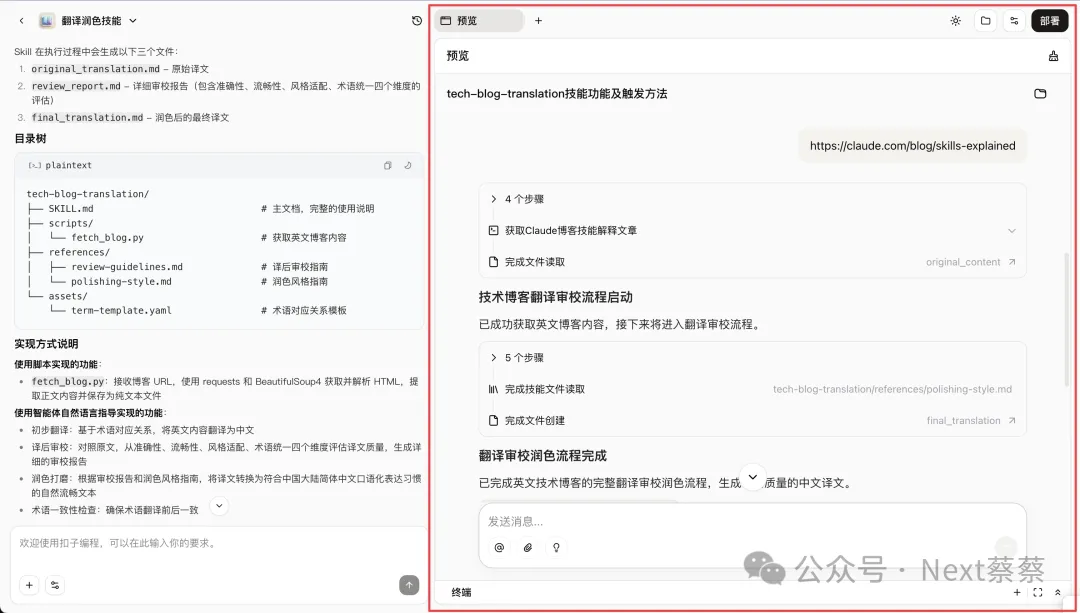
Task: Click the clear broom icon in preview header
Action: (1053, 56)
